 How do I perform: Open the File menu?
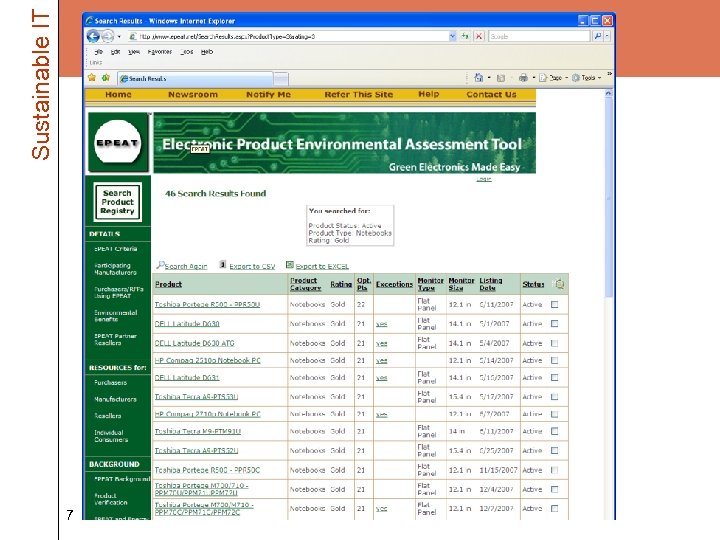click(x=98, y=52)
